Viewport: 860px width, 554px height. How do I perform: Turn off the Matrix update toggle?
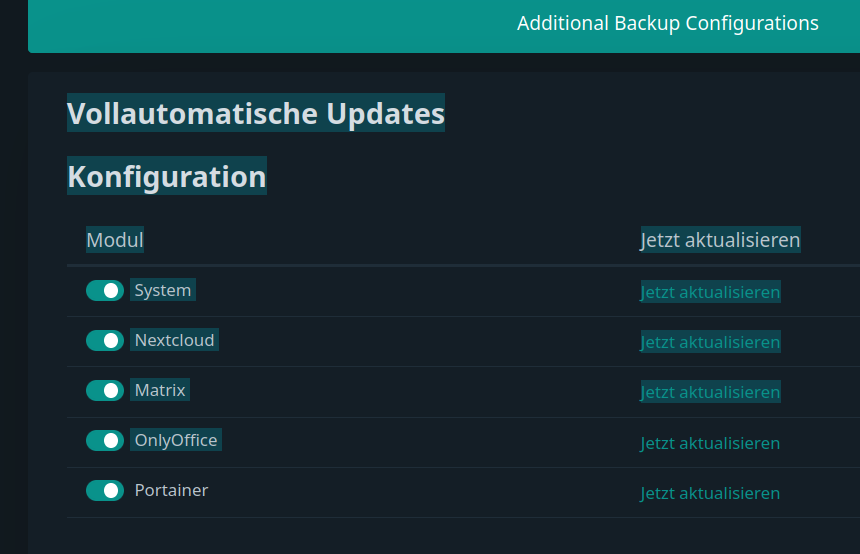coord(105,390)
